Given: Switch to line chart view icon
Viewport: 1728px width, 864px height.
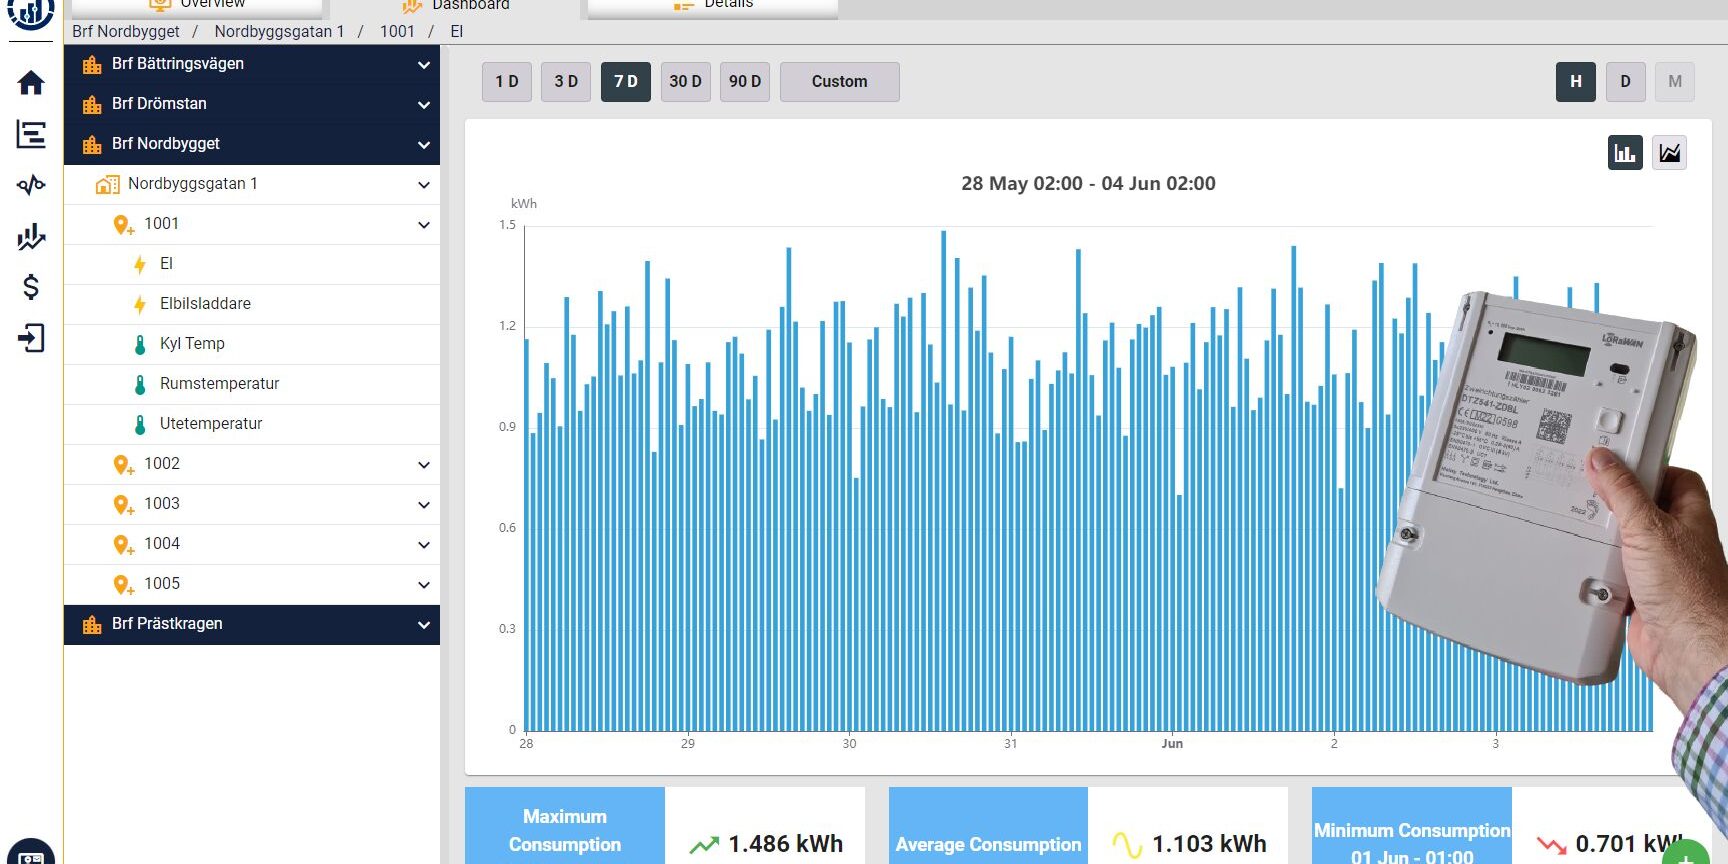Looking at the screenshot, I should coord(1669,153).
